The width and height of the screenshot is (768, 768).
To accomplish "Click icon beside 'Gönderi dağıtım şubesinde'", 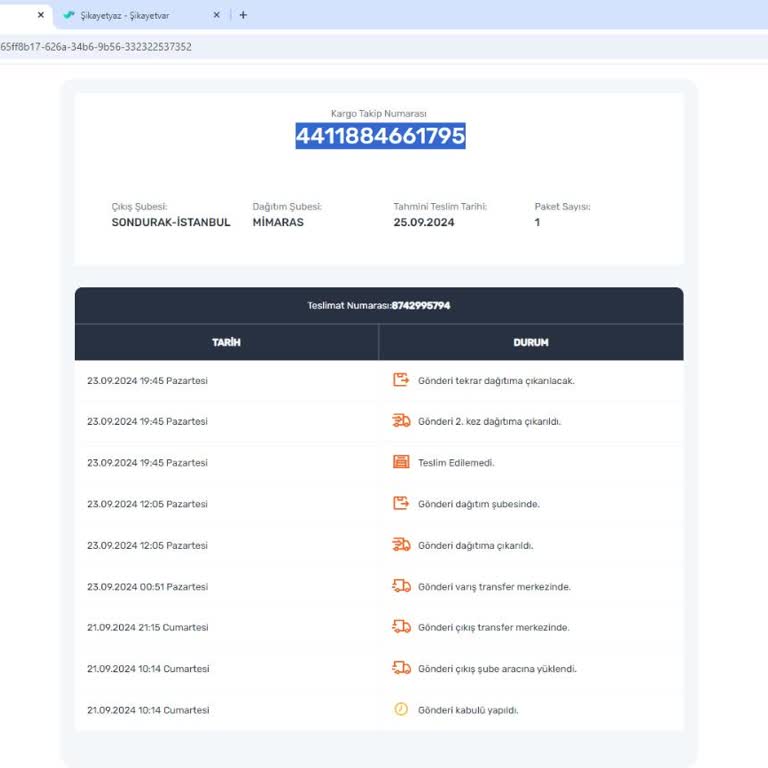I will [401, 504].
